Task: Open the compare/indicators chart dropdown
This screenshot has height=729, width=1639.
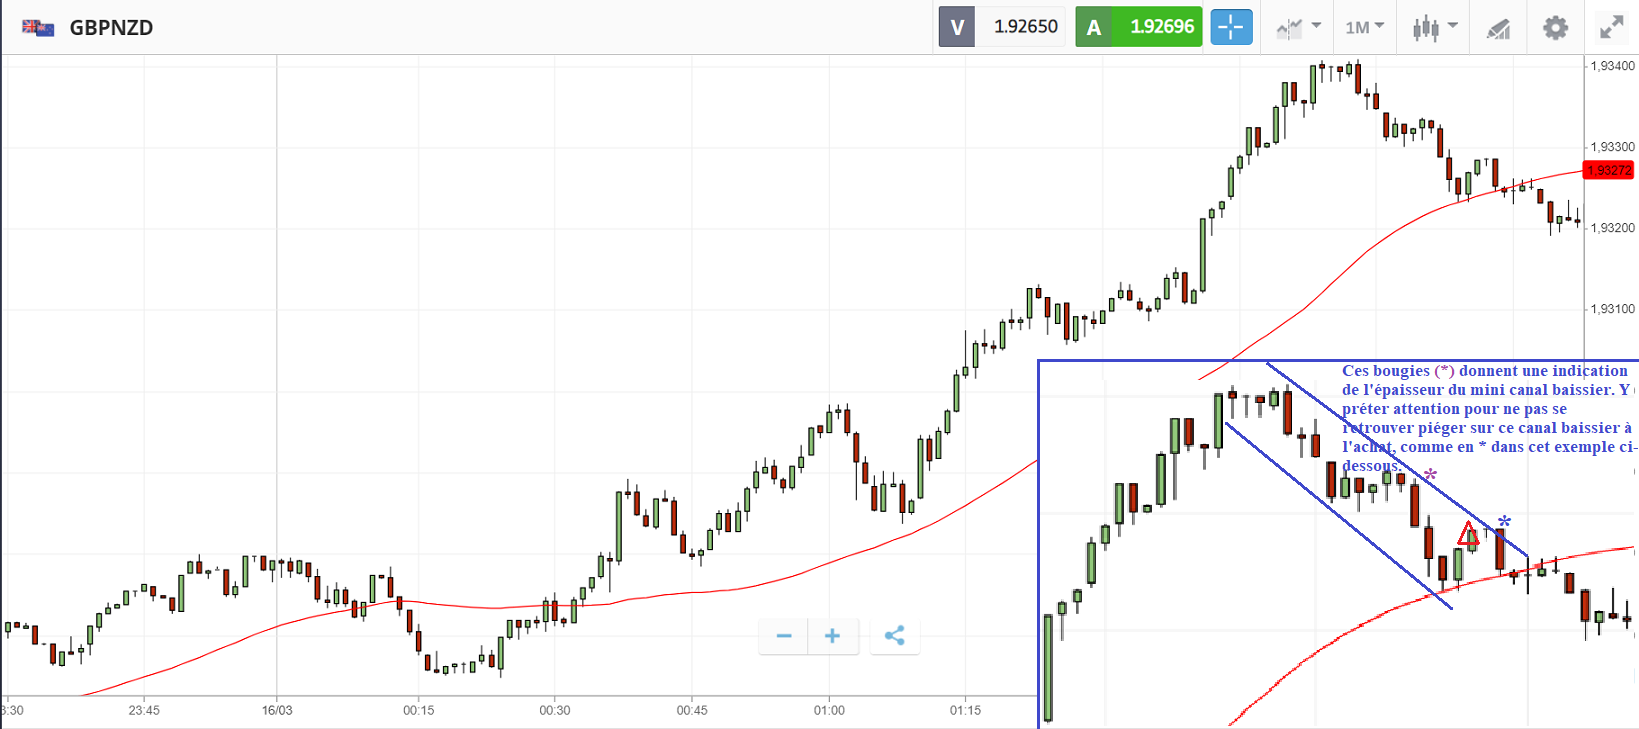Action: click(1298, 27)
